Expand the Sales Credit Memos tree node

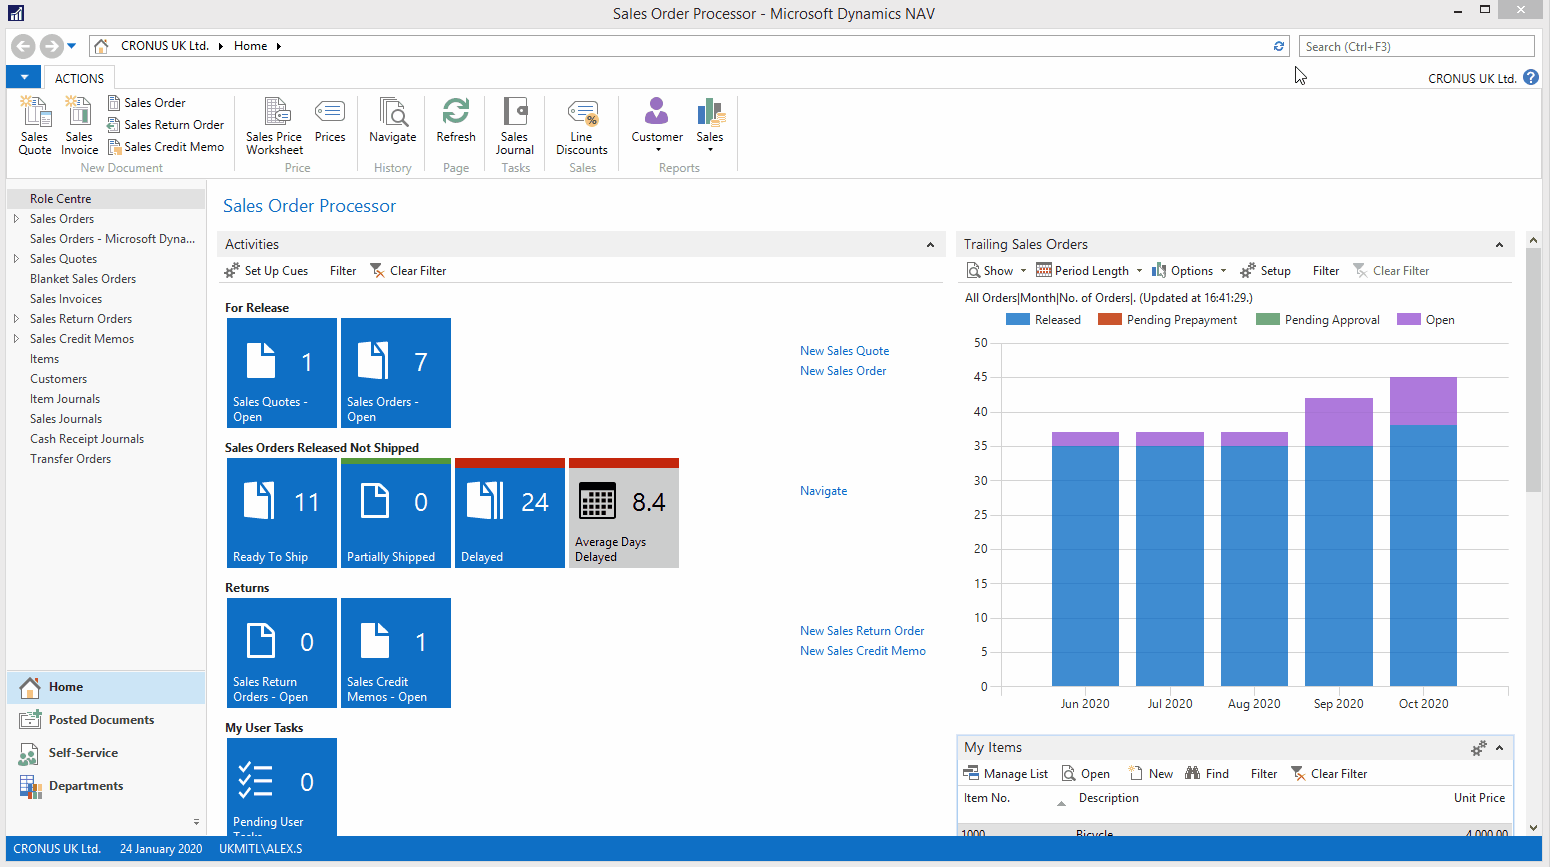(16, 338)
